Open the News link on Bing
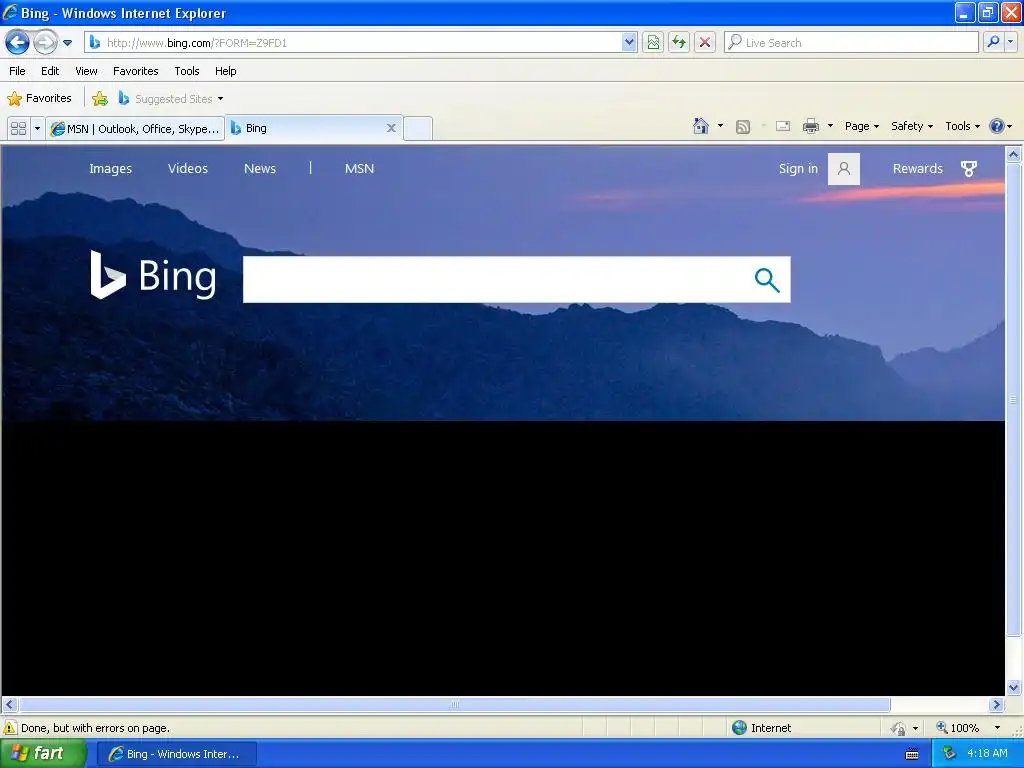 (260, 168)
